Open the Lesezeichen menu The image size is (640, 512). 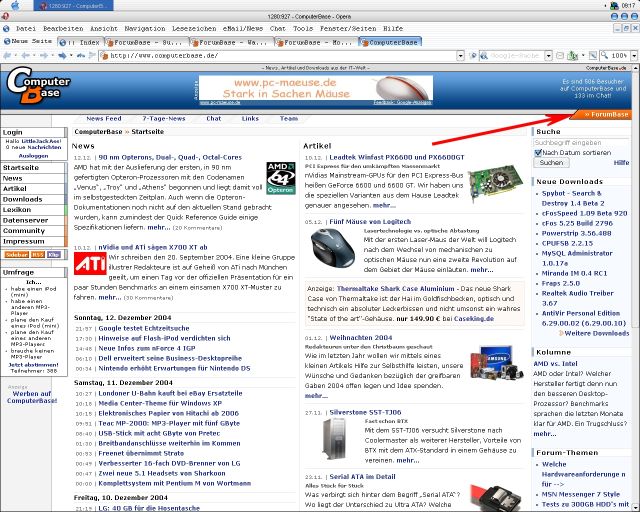click(x=194, y=29)
